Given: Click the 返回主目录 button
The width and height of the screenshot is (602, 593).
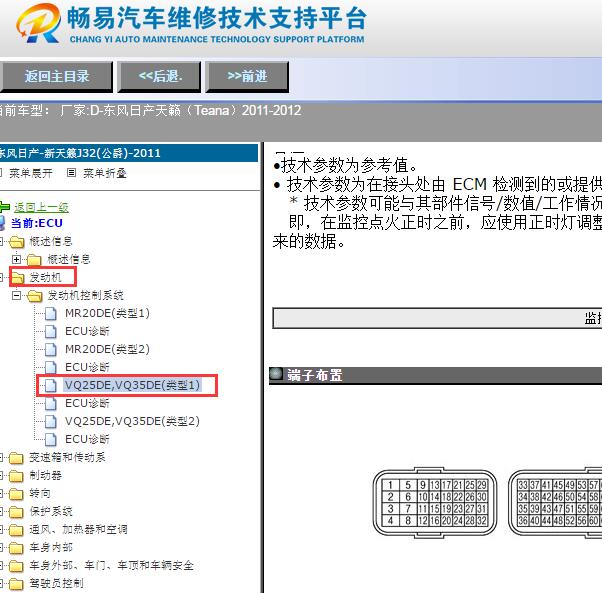Looking at the screenshot, I should 56,77.
